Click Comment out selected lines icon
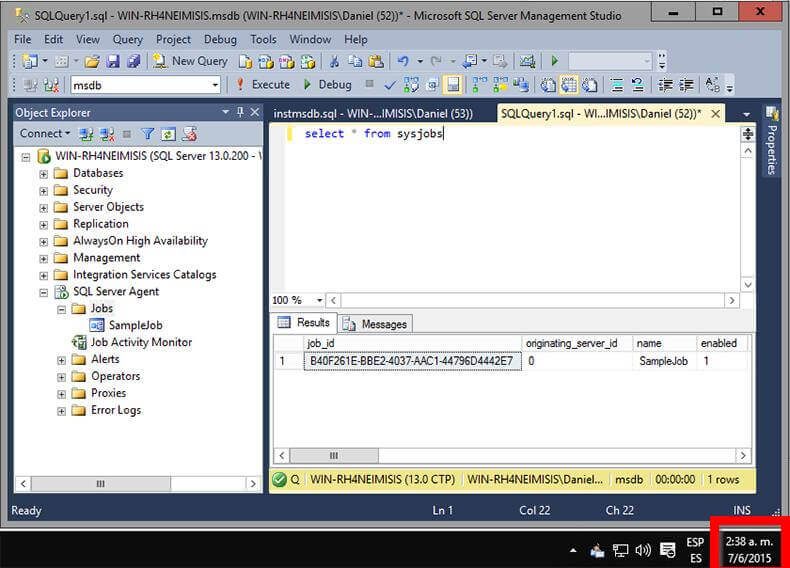 [x=617, y=85]
